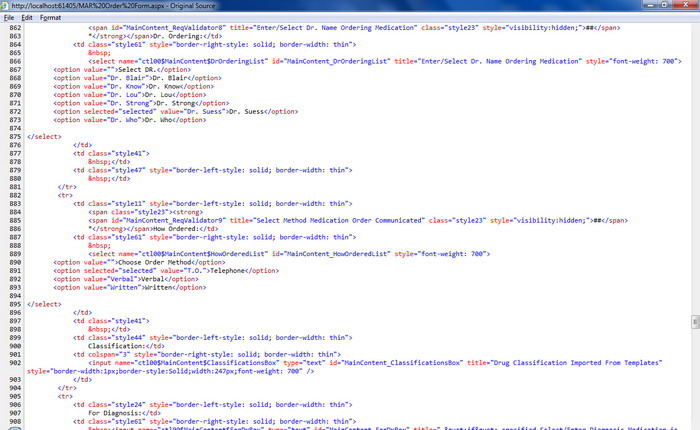Click the vertical scrollbar thumb
Viewport: 700px width, 430px height.
(x=694, y=322)
